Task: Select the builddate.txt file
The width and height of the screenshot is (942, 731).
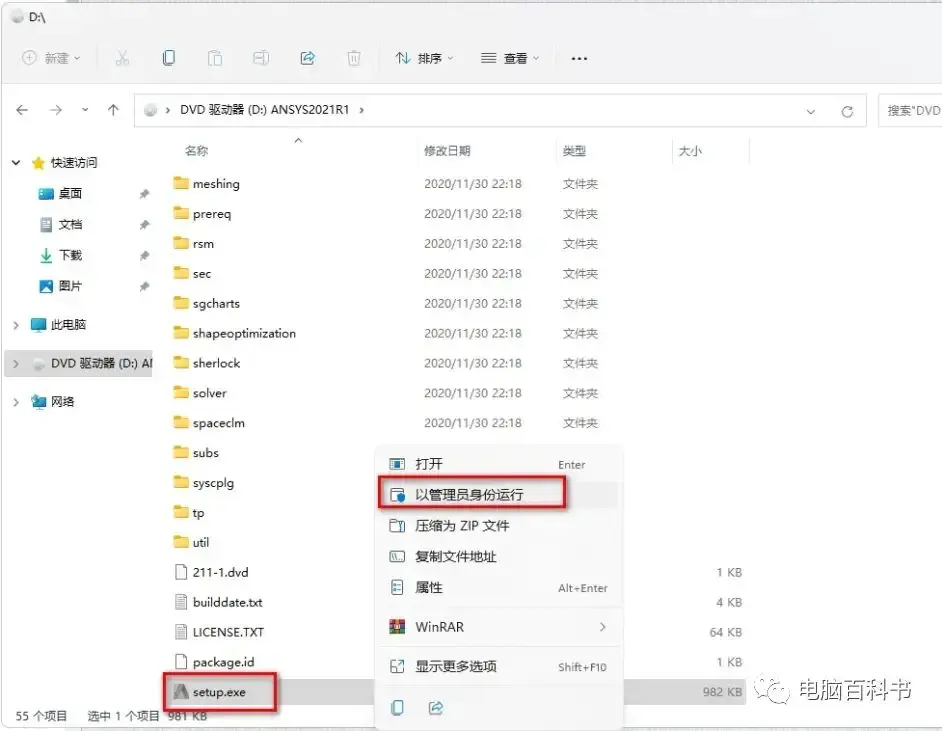Action: (x=227, y=602)
